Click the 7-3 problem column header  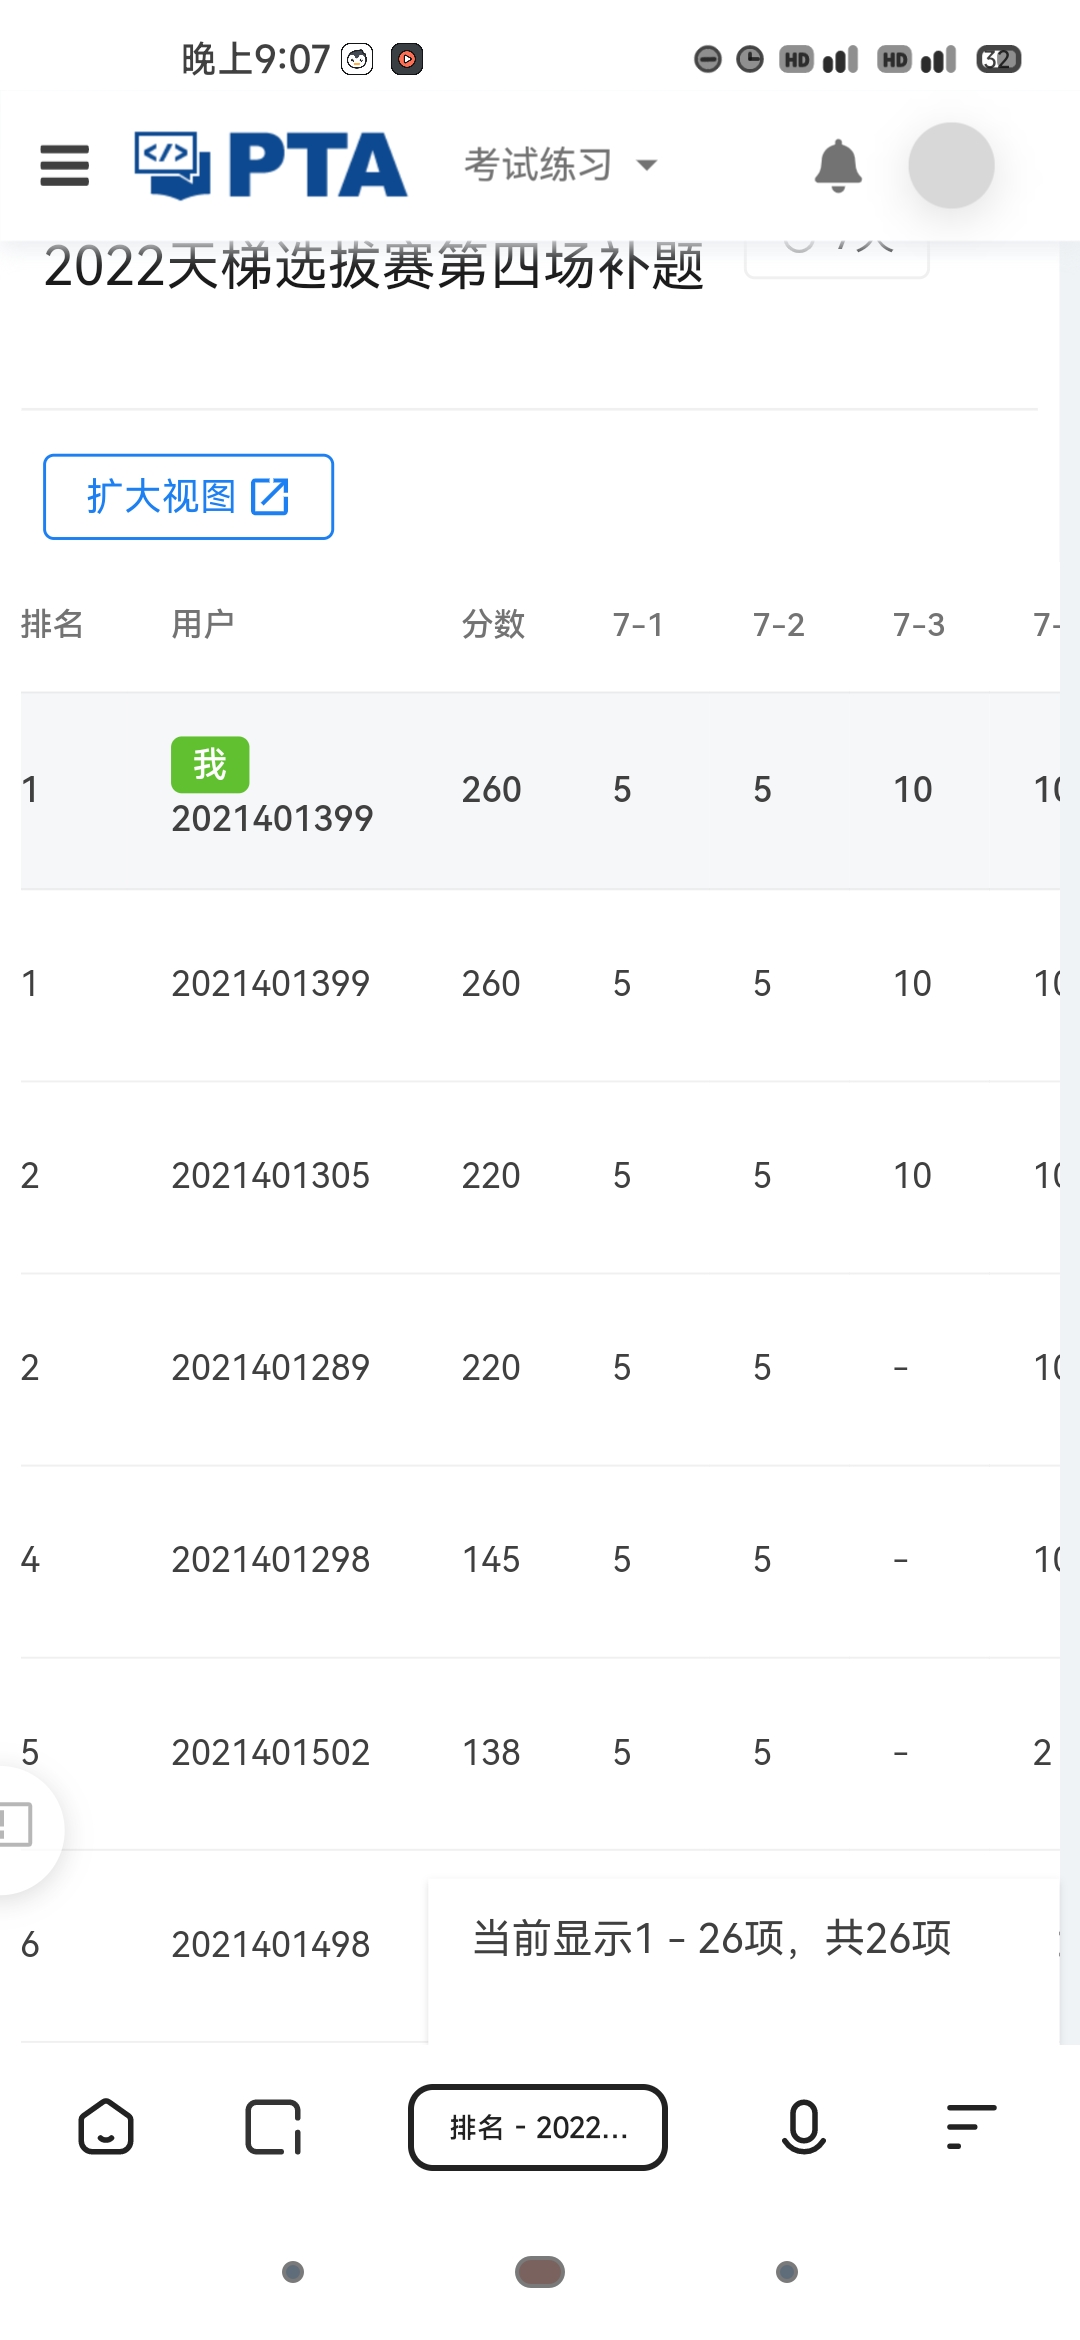click(918, 625)
